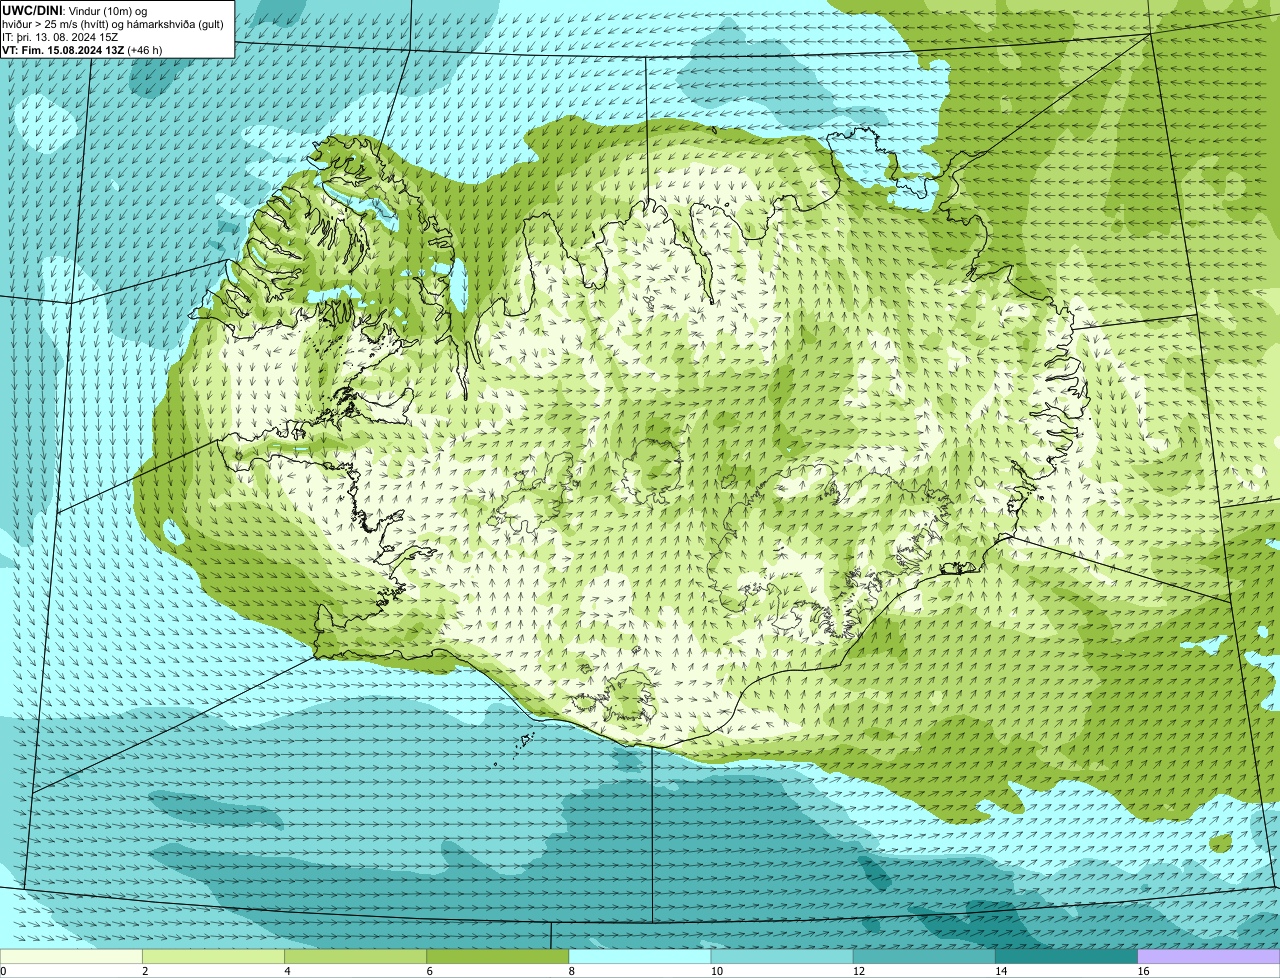Click the dark teal 14–16 m/s legend swatch
1280x978 pixels.
1067,956
